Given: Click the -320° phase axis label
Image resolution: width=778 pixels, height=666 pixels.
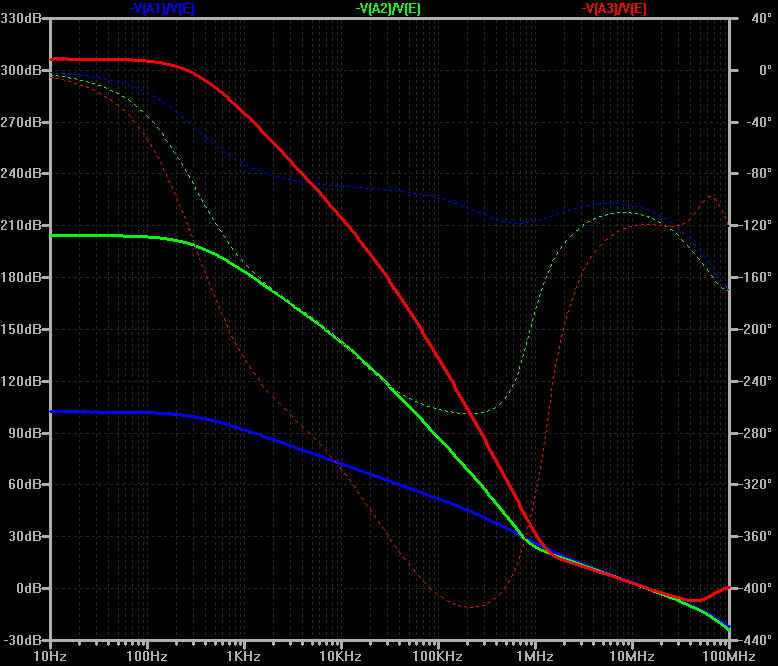Looking at the screenshot, I should tap(756, 484).
